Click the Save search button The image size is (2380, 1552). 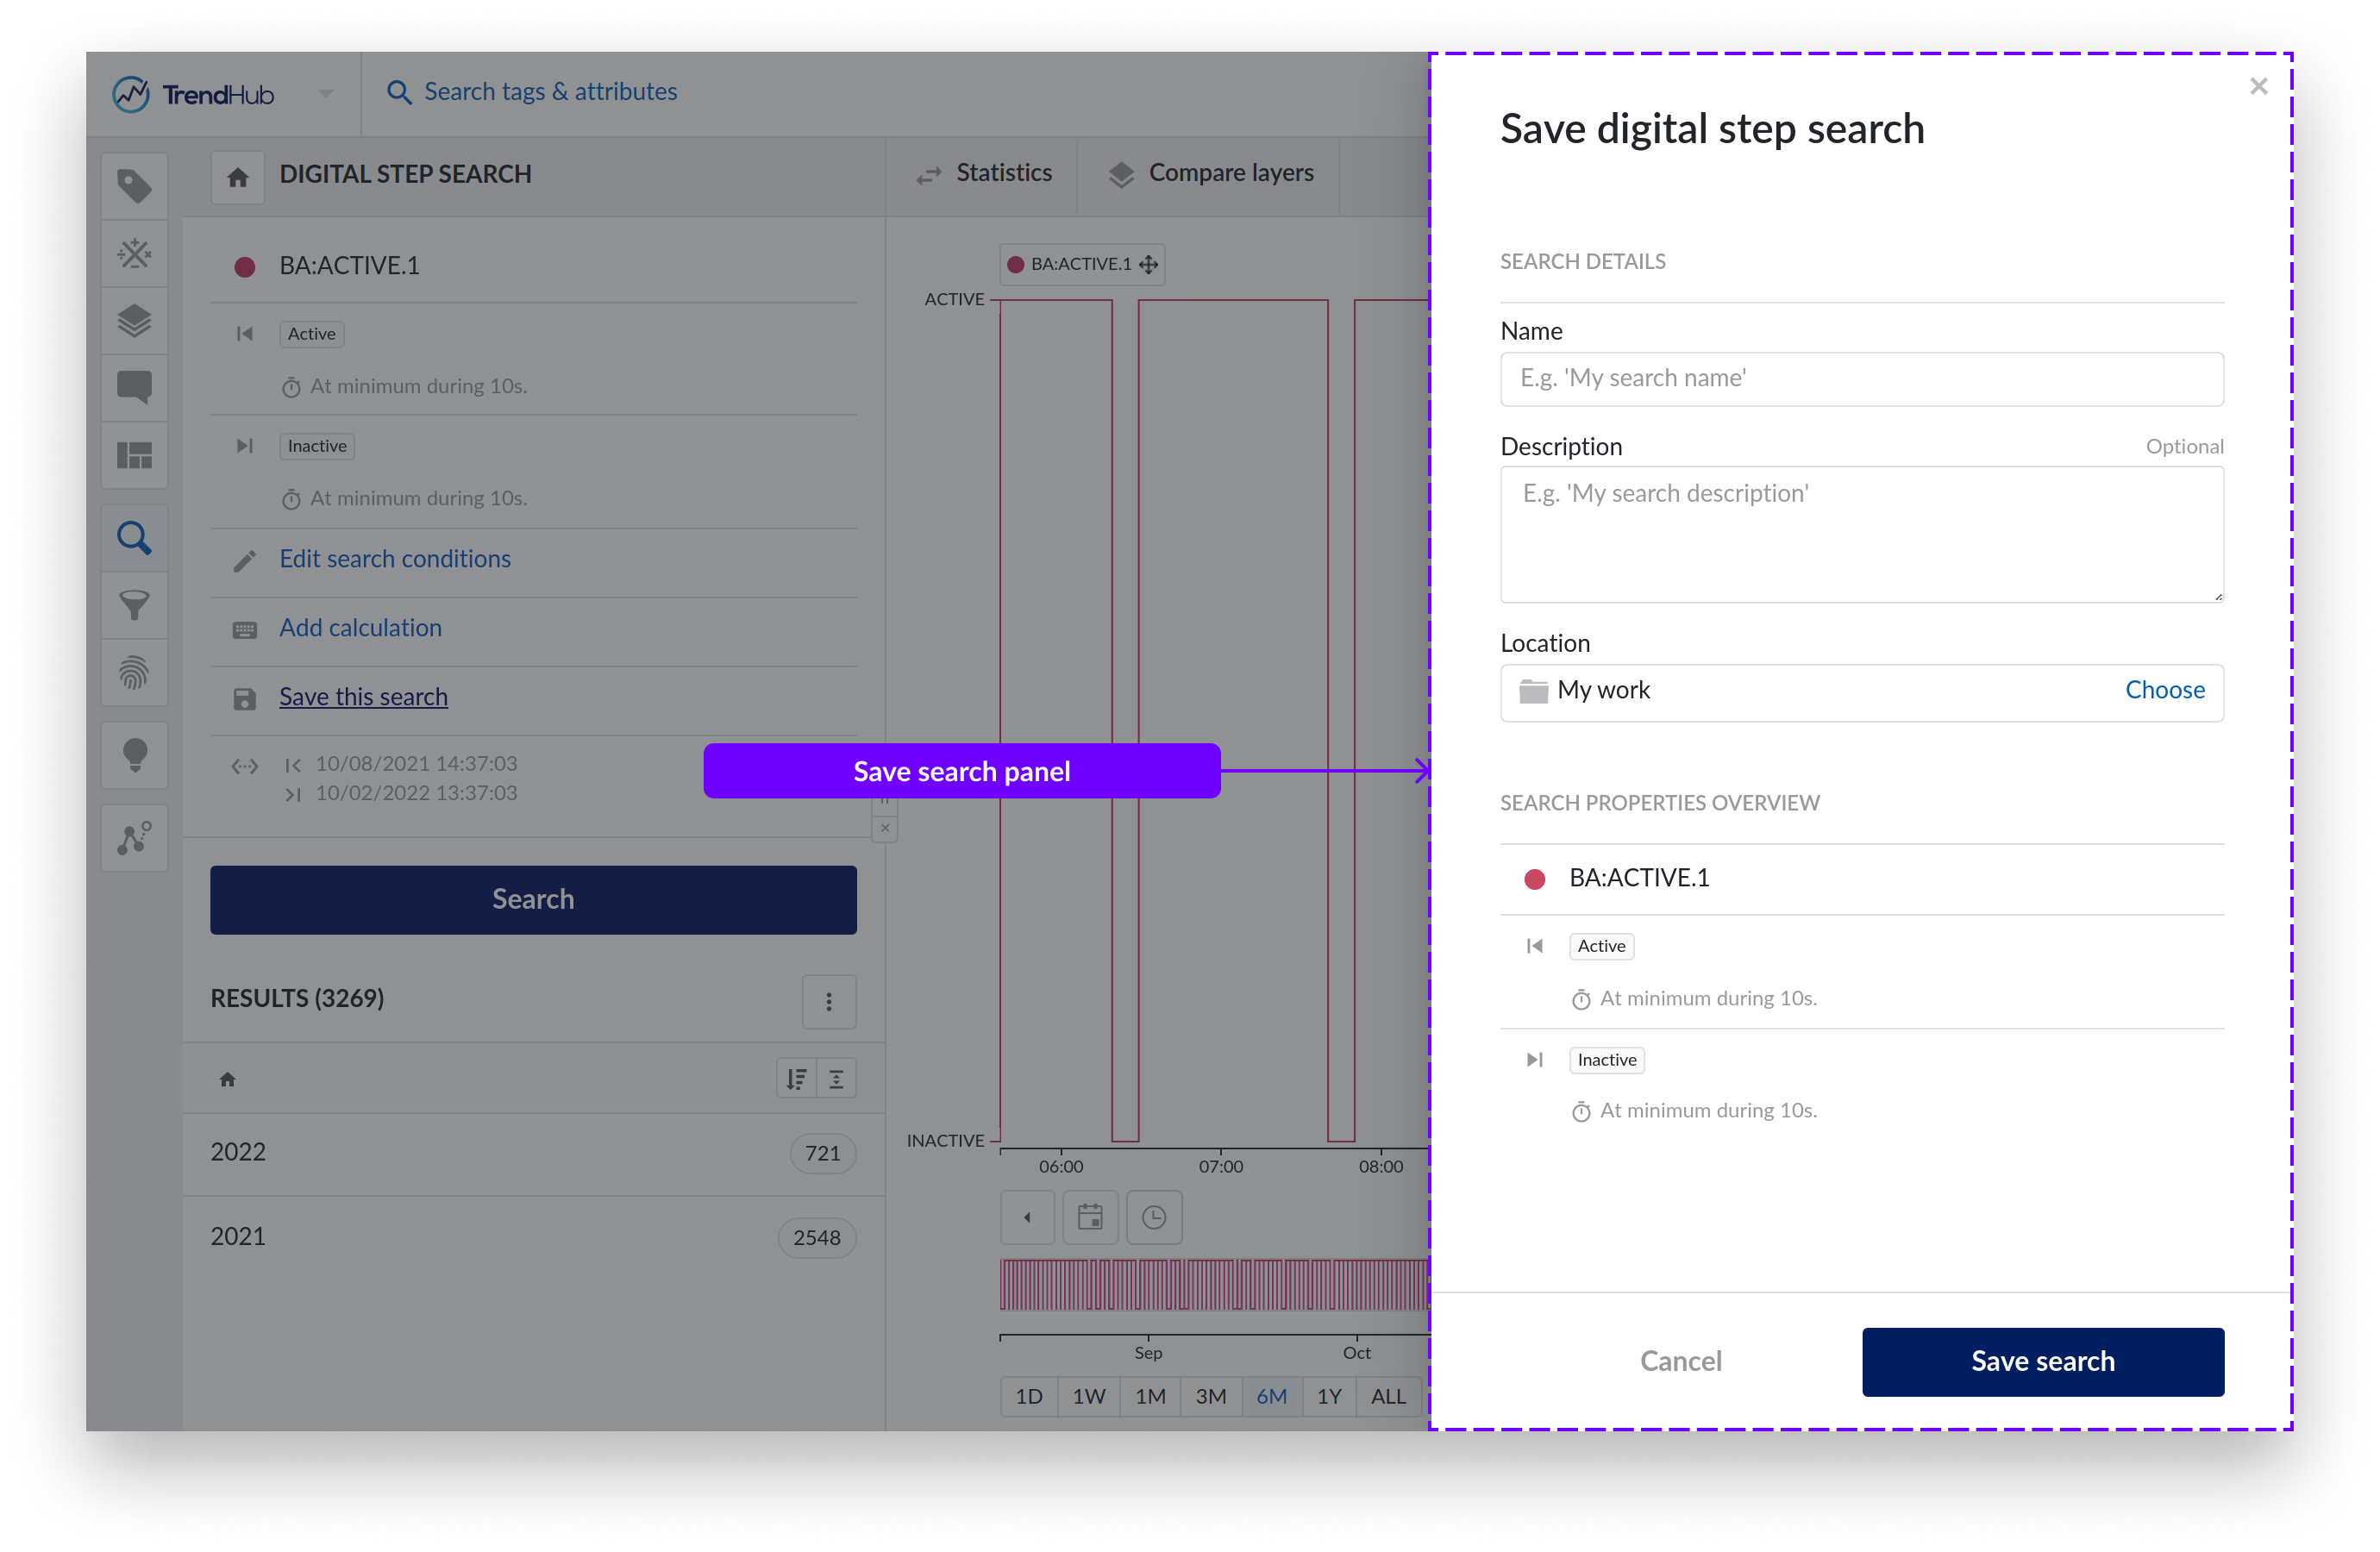click(x=2042, y=1361)
